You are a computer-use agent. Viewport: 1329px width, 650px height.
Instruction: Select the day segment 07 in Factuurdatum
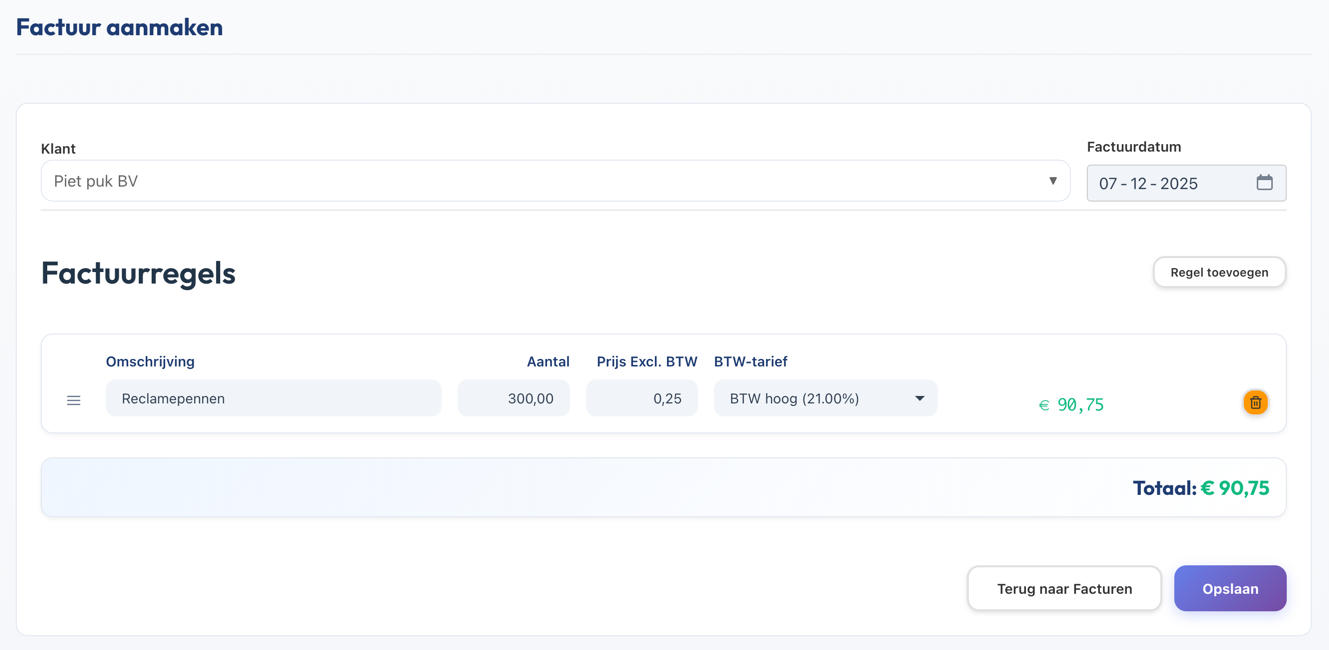(x=1108, y=184)
